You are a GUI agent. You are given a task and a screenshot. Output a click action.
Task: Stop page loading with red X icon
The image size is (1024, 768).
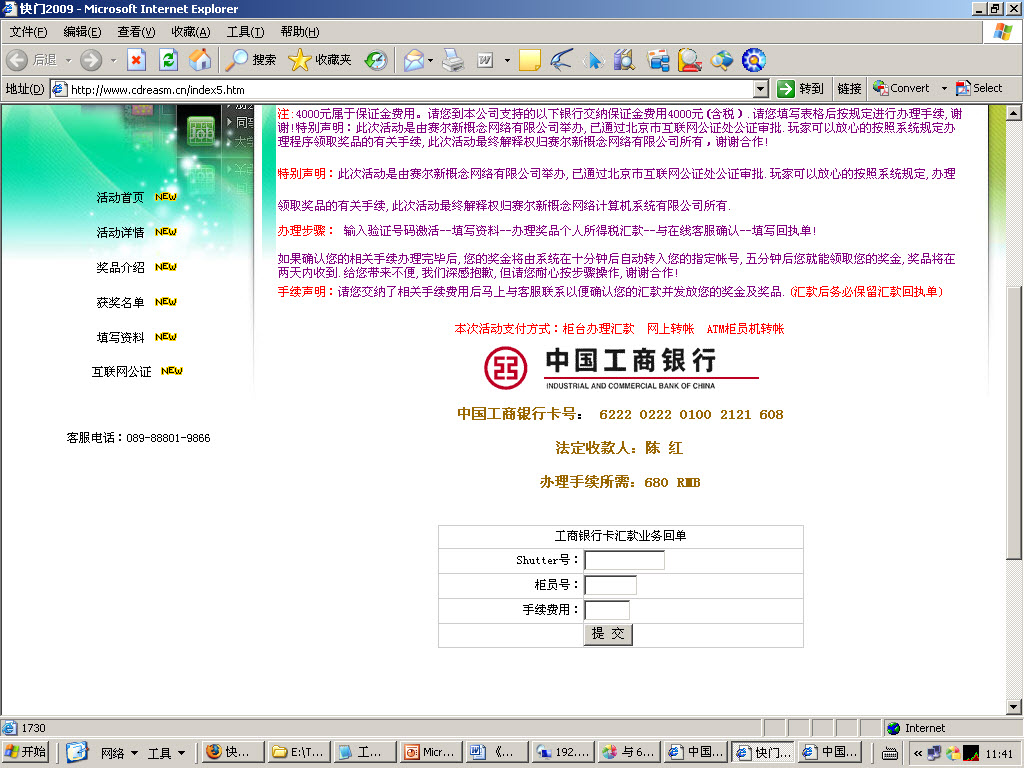[136, 60]
